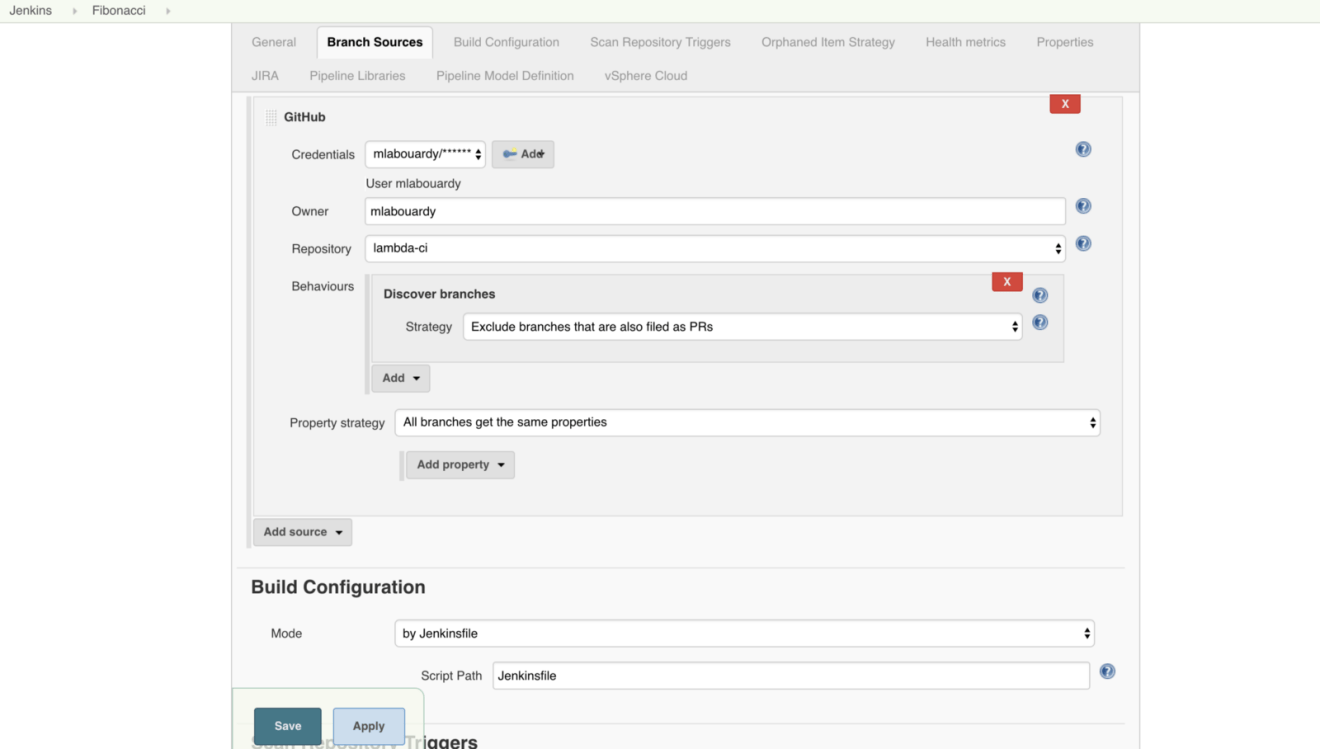
Task: Open the Scan Repository Triggers tab
Action: click(660, 42)
